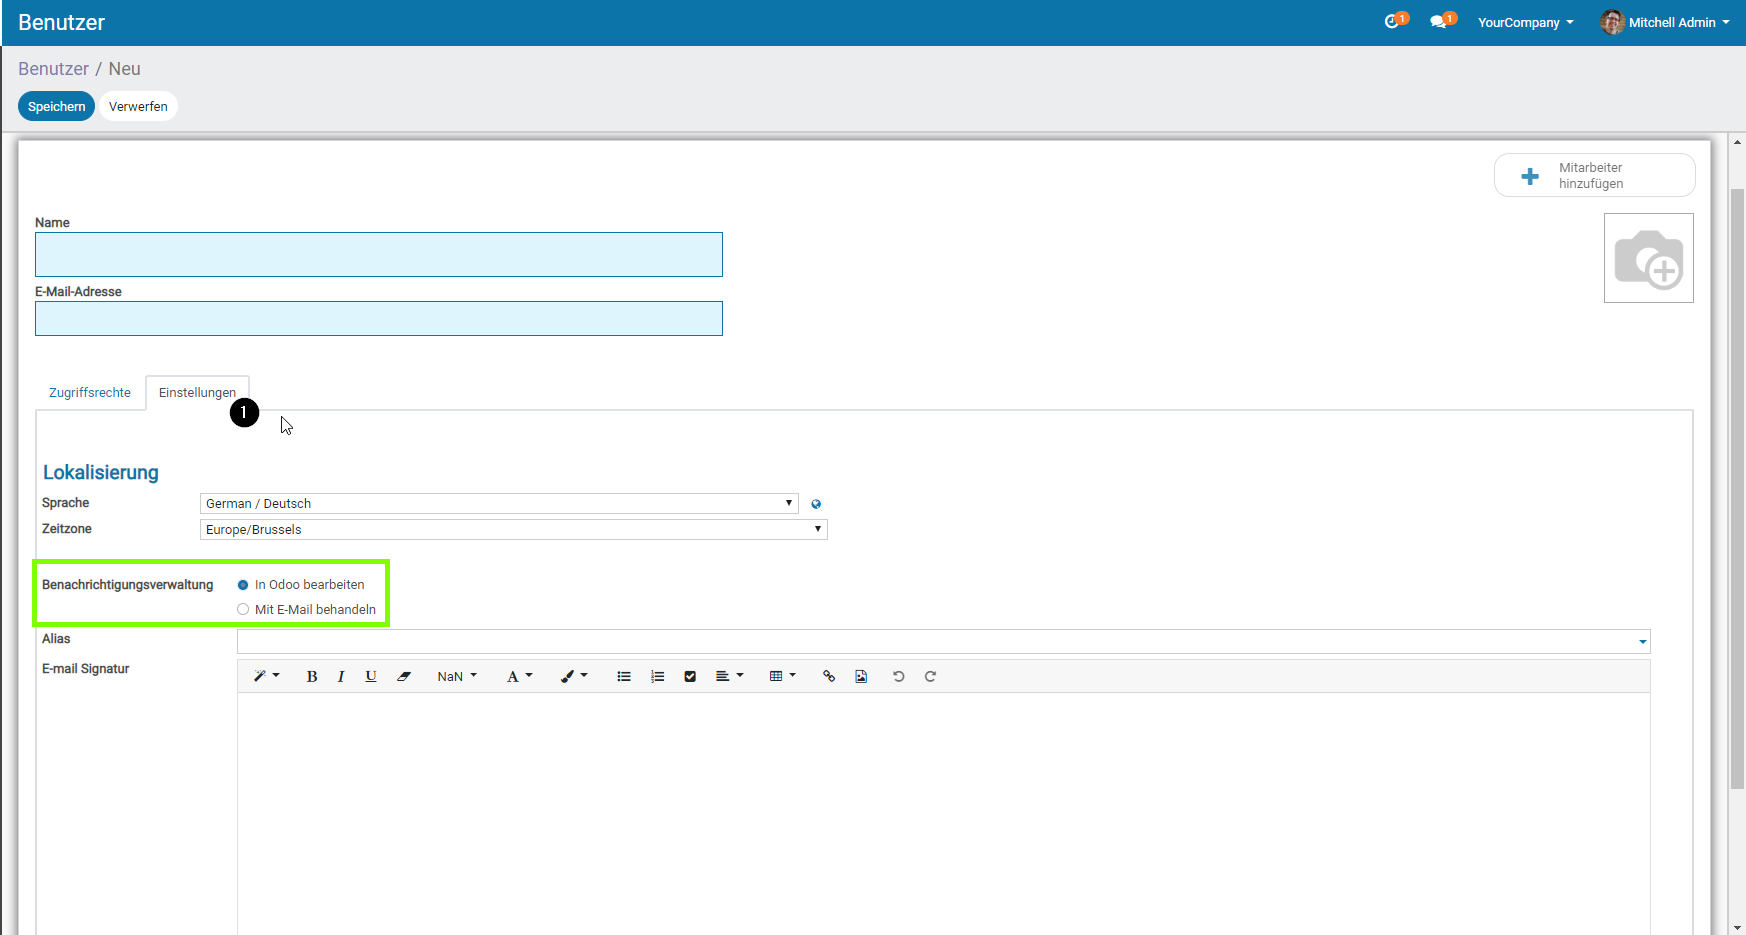Open the Sprache language dropdown
Image resolution: width=1746 pixels, height=935 pixels.
tap(498, 504)
